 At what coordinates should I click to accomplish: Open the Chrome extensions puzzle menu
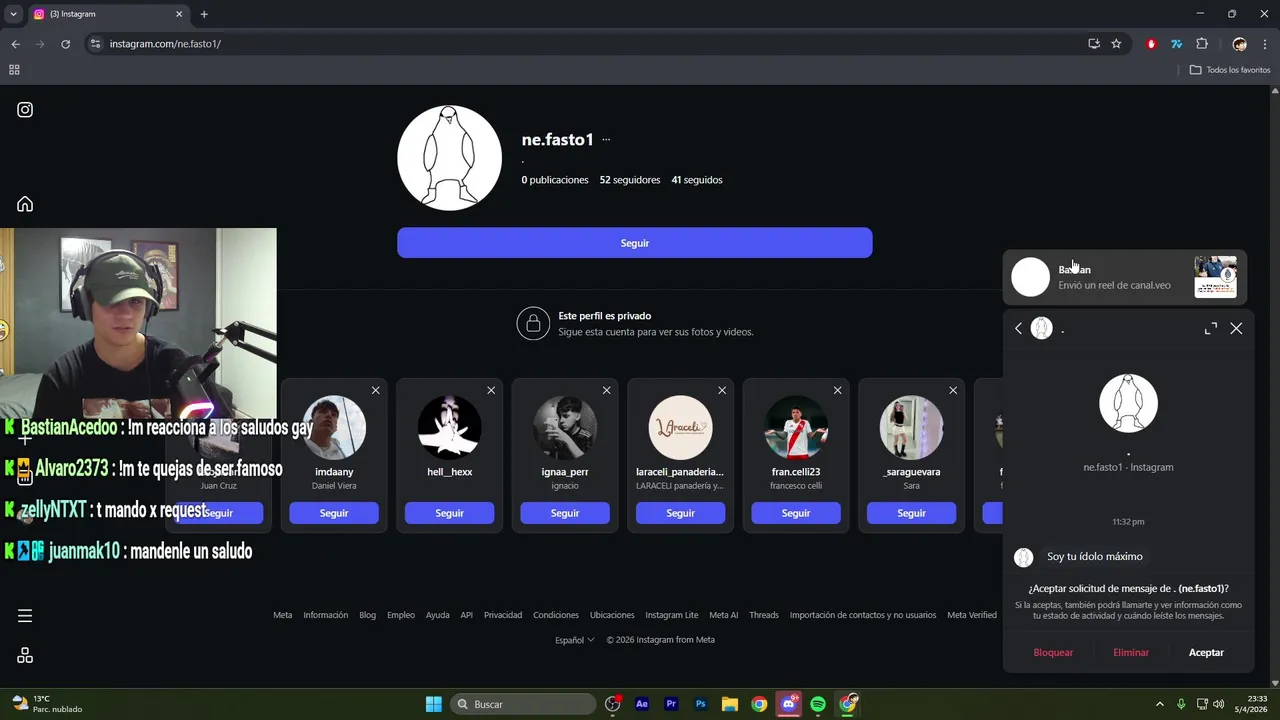point(1202,44)
